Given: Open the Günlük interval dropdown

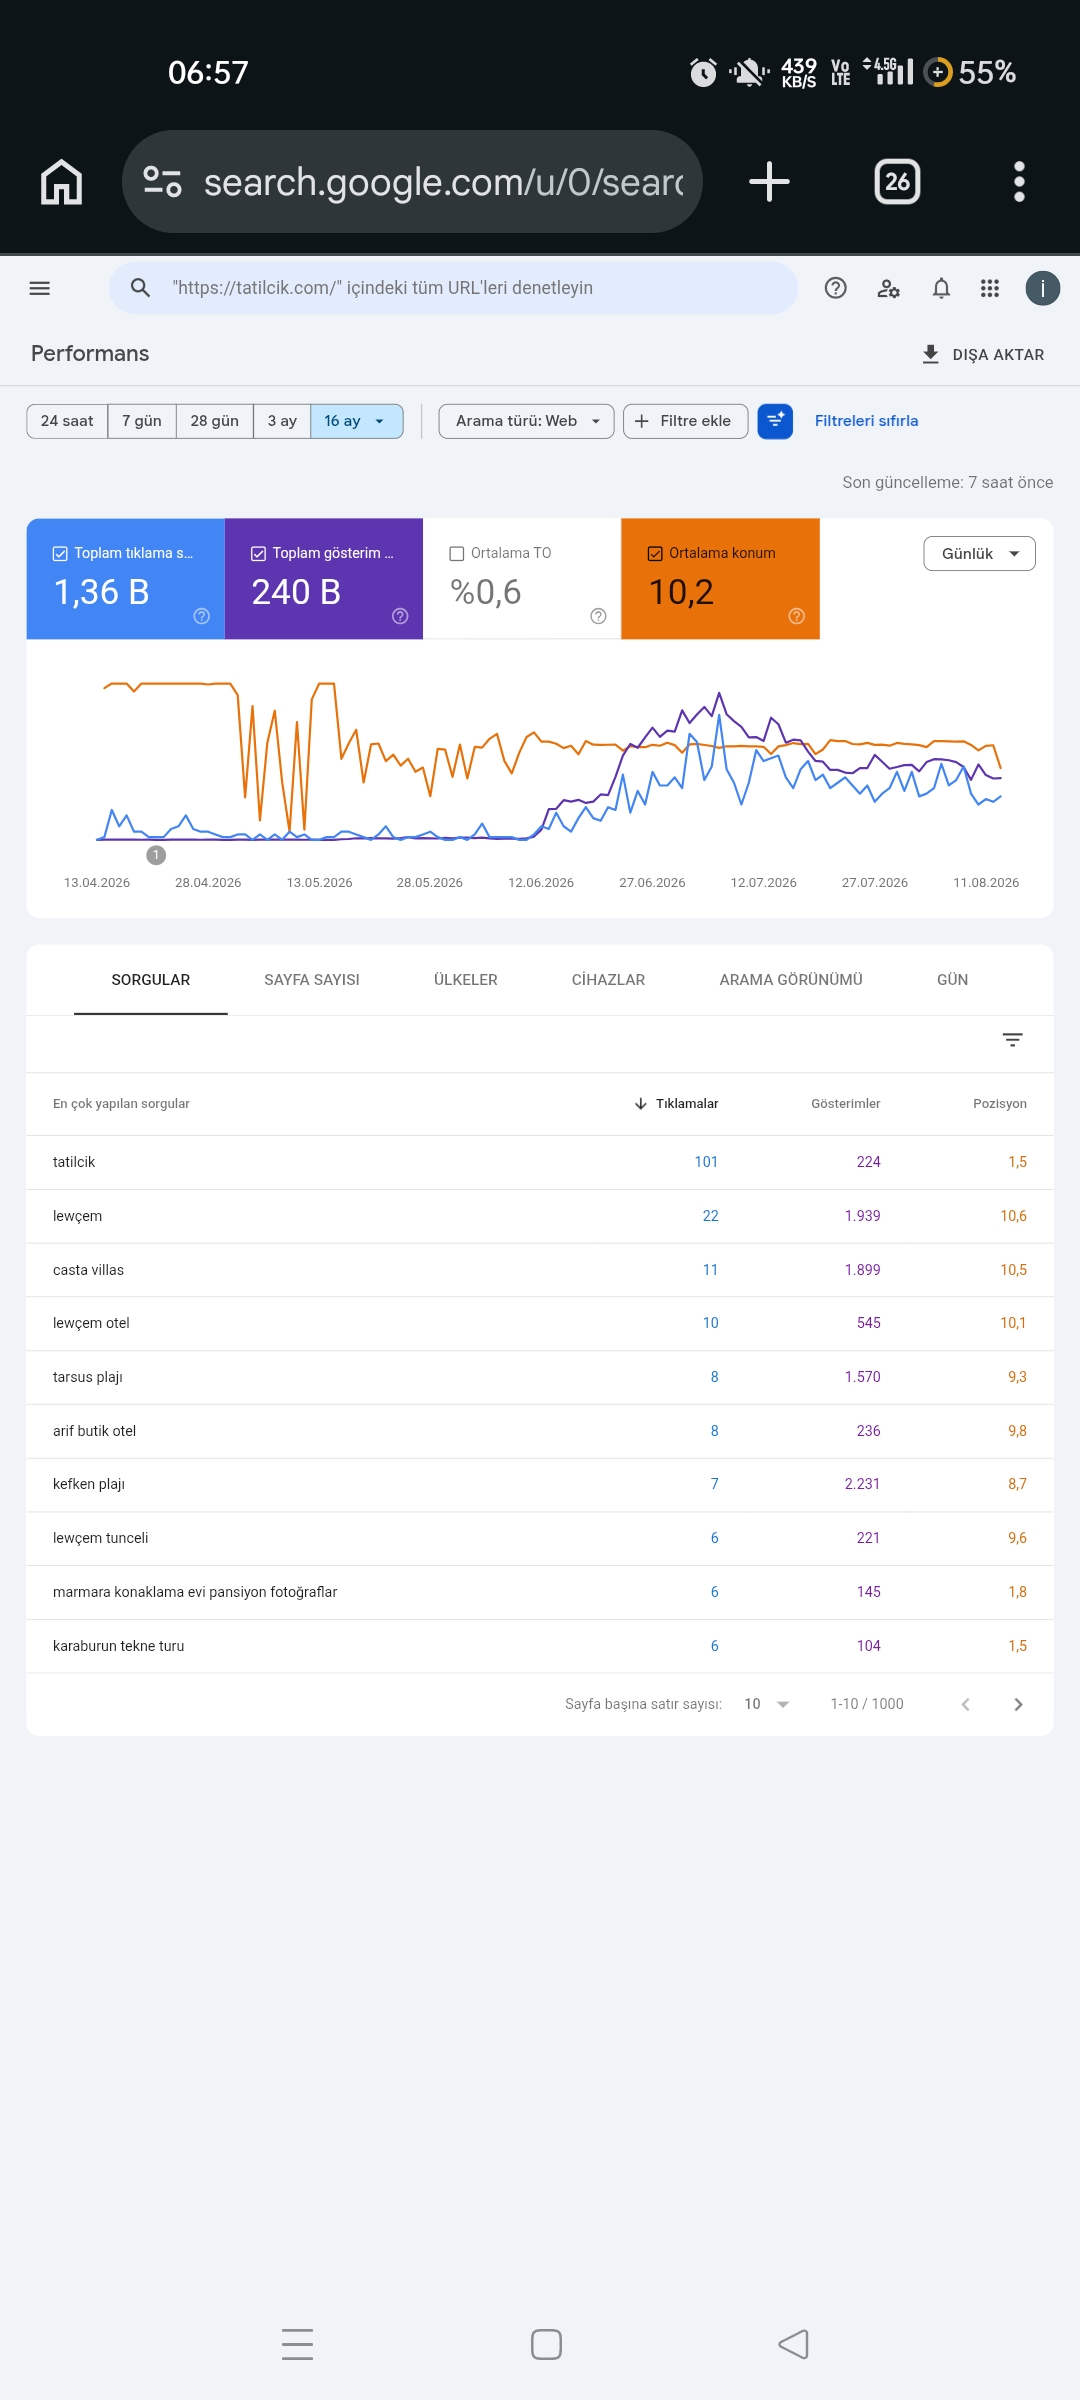Looking at the screenshot, I should [x=979, y=553].
